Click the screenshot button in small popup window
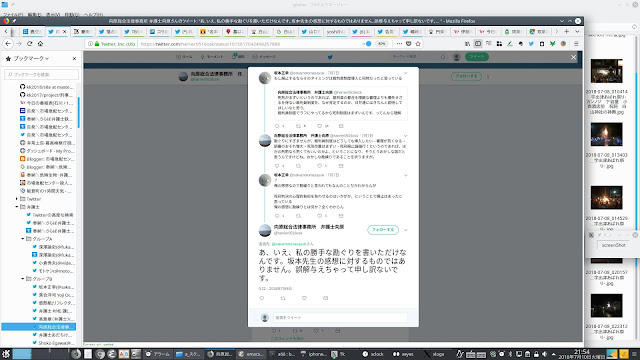The width and height of the screenshot is (640, 360). pos(613,245)
